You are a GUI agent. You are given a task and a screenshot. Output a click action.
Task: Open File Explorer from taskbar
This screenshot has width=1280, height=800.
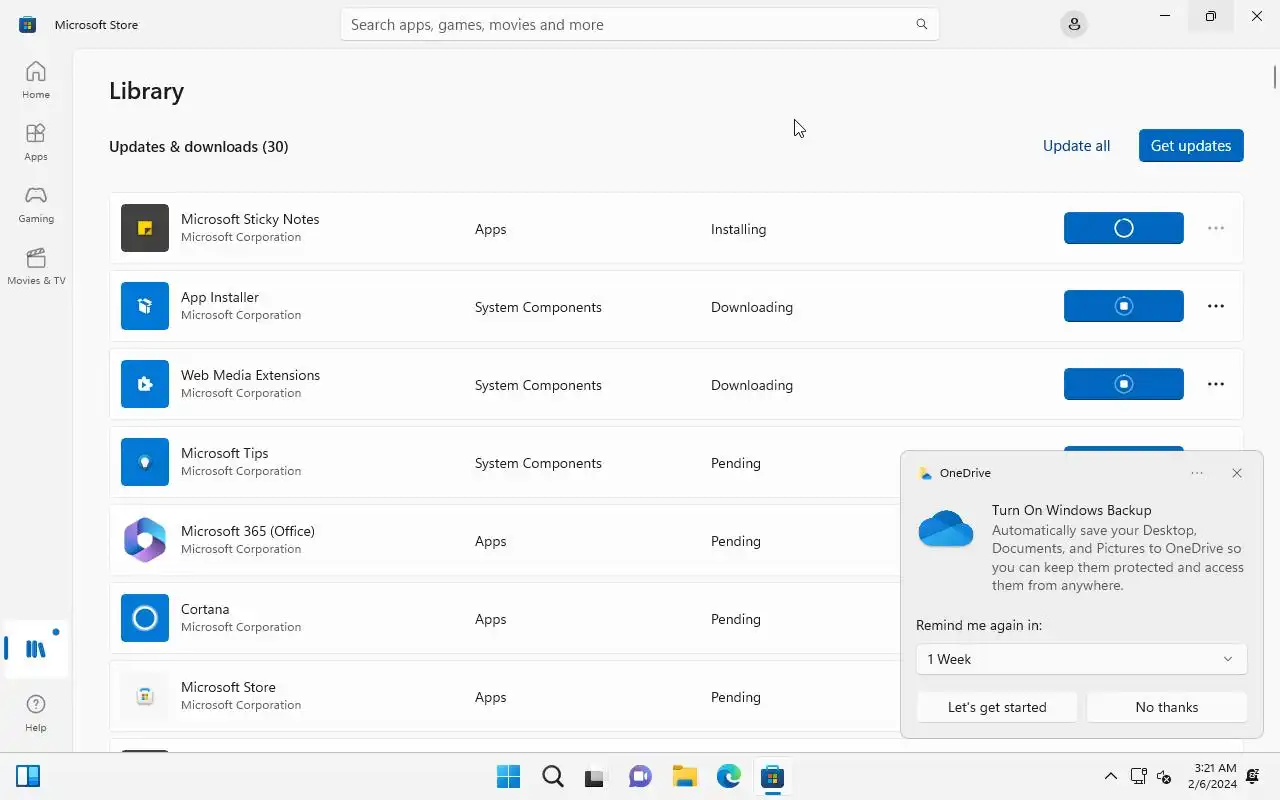(x=684, y=776)
